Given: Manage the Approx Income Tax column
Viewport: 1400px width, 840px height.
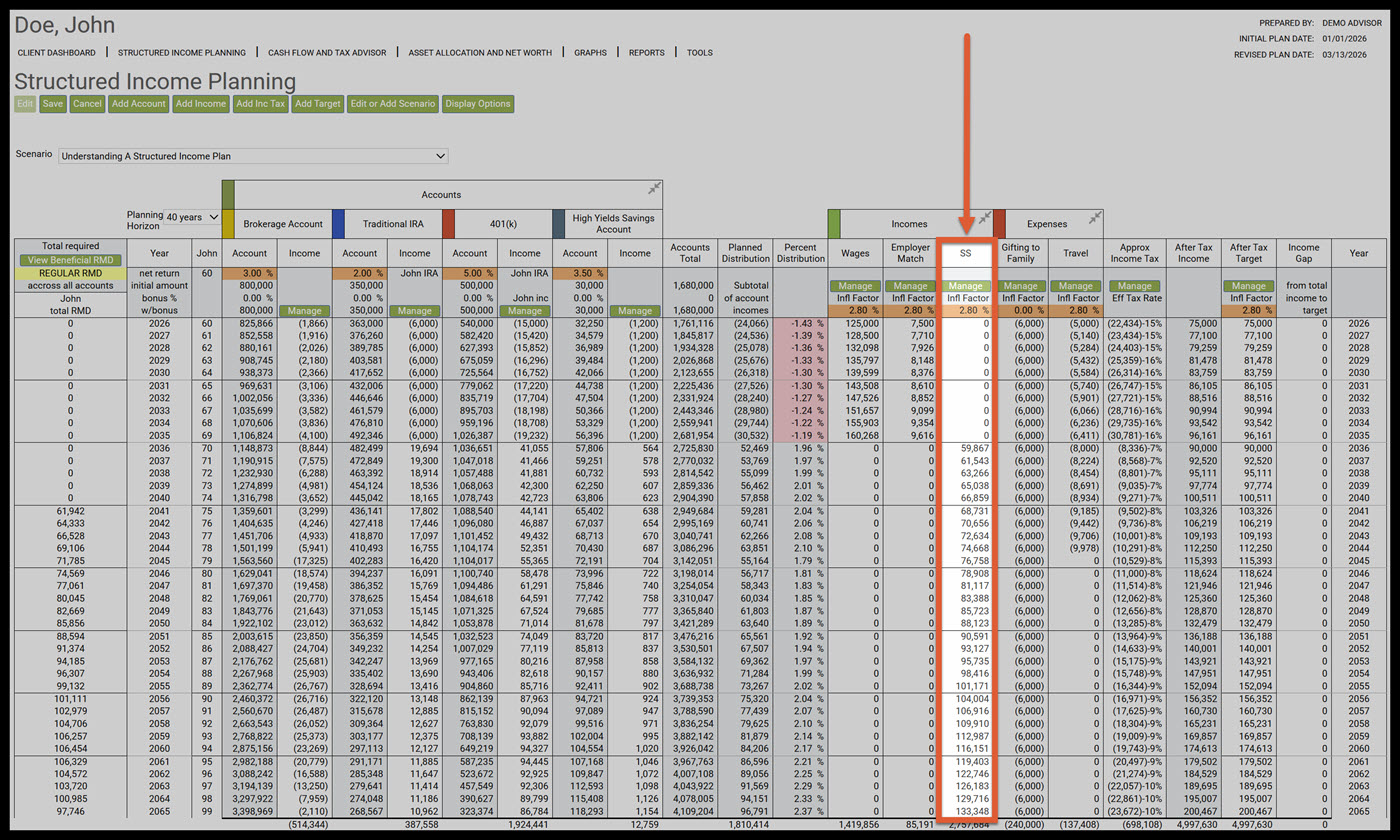Looking at the screenshot, I should 1135,286.
